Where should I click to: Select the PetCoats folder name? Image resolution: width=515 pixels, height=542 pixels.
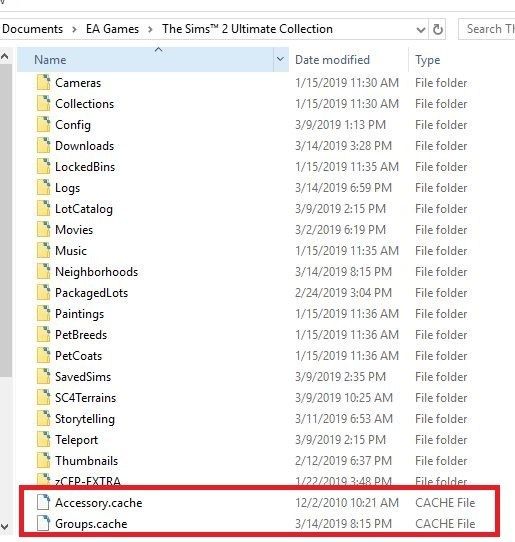[78, 356]
